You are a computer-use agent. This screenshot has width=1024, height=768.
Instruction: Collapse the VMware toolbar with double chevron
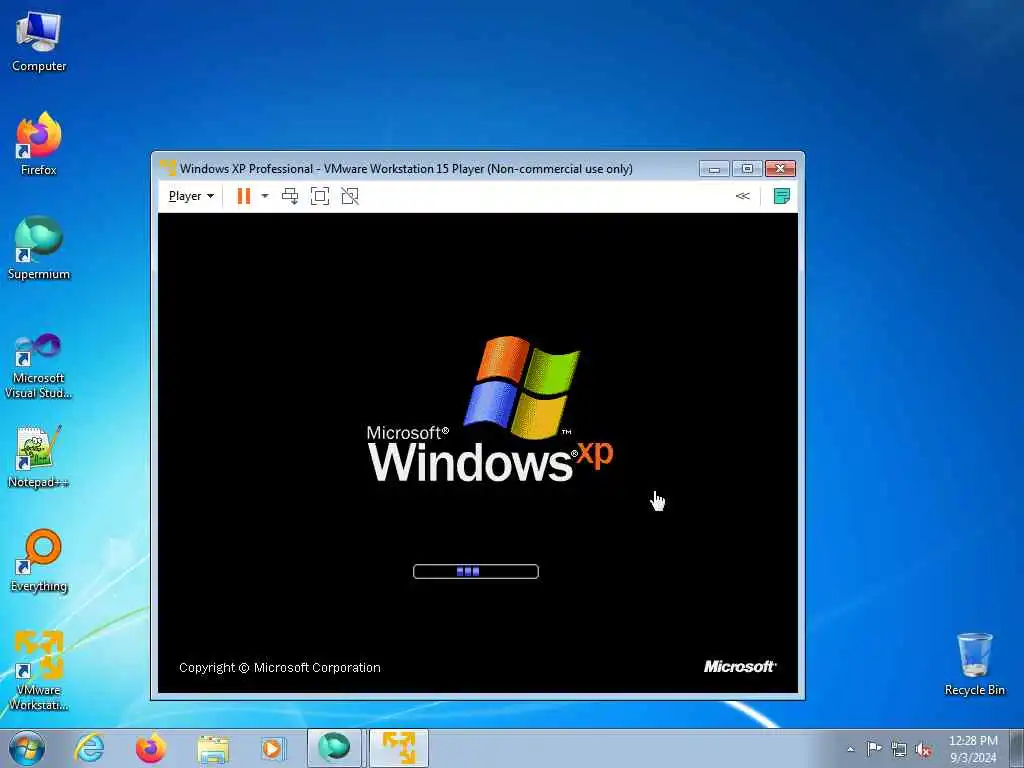click(743, 196)
